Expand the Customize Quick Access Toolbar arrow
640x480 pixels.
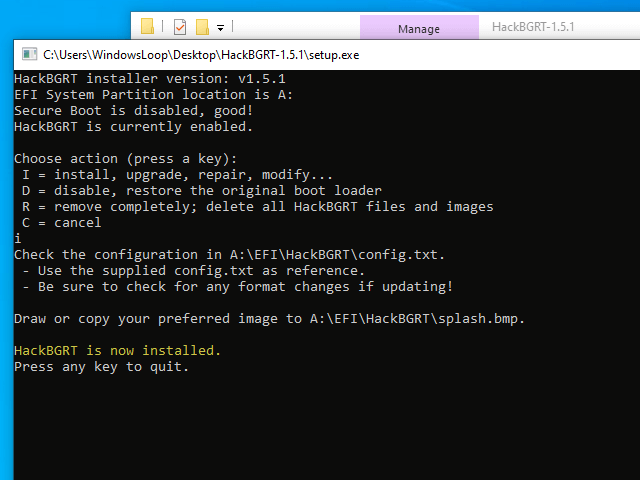tap(220, 28)
